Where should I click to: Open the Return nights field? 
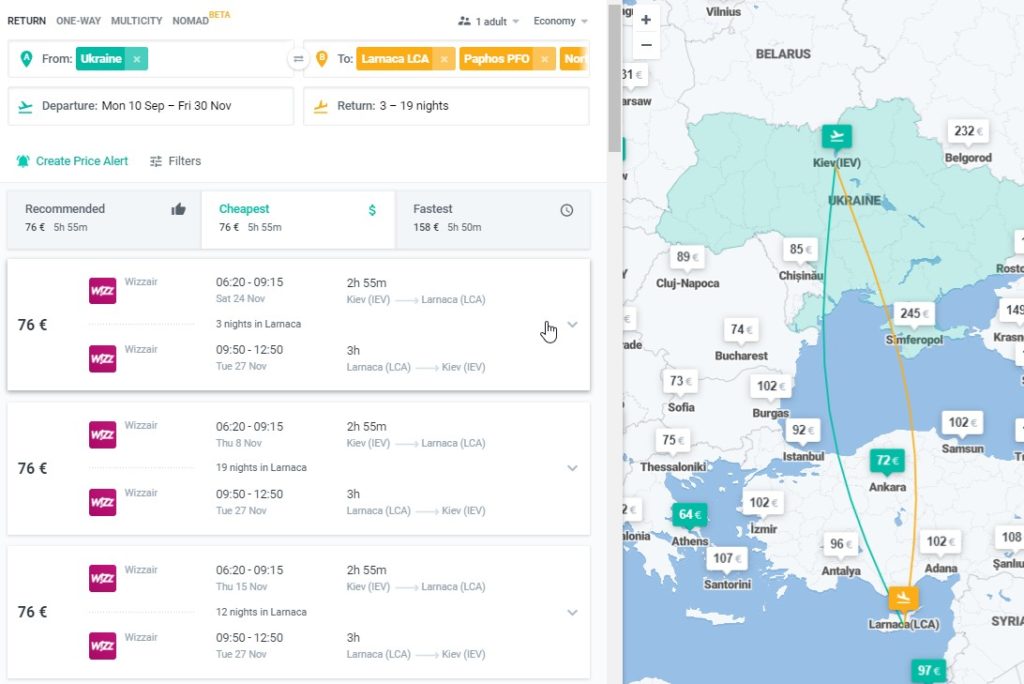(446, 106)
